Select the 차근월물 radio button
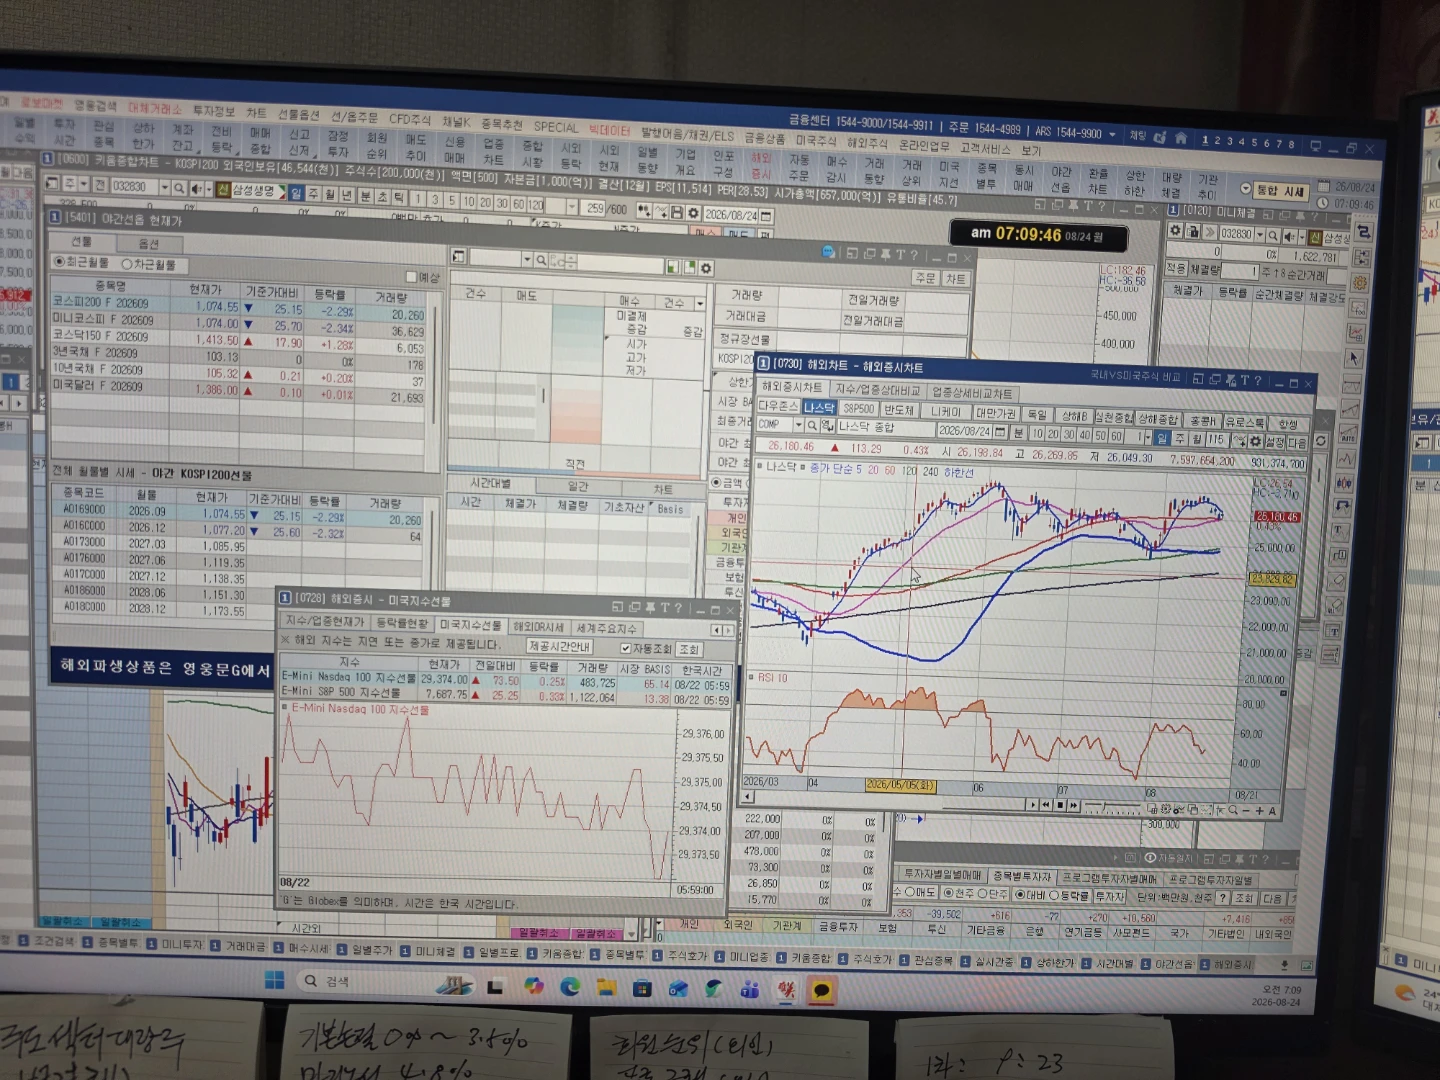This screenshot has height=1080, width=1440. click(127, 264)
